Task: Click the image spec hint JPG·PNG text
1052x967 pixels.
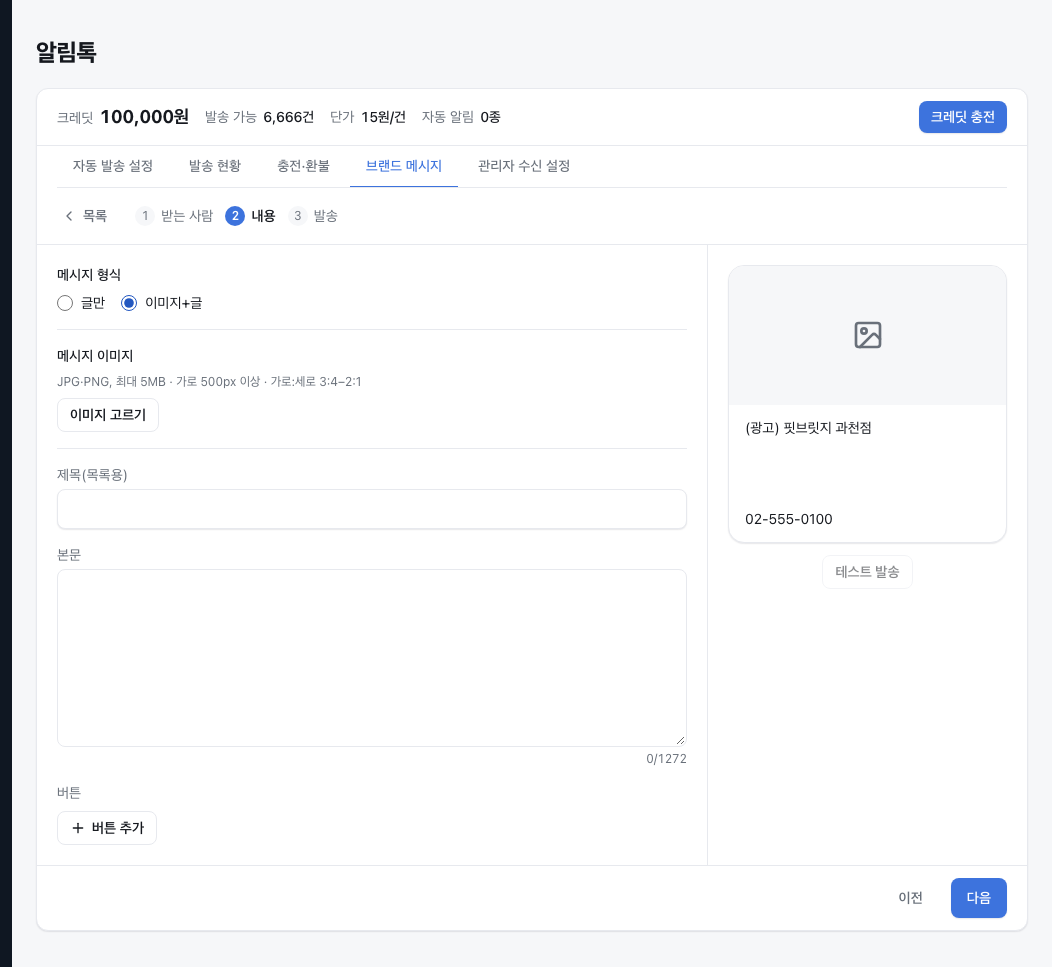Action: pyautogui.click(x=209, y=381)
